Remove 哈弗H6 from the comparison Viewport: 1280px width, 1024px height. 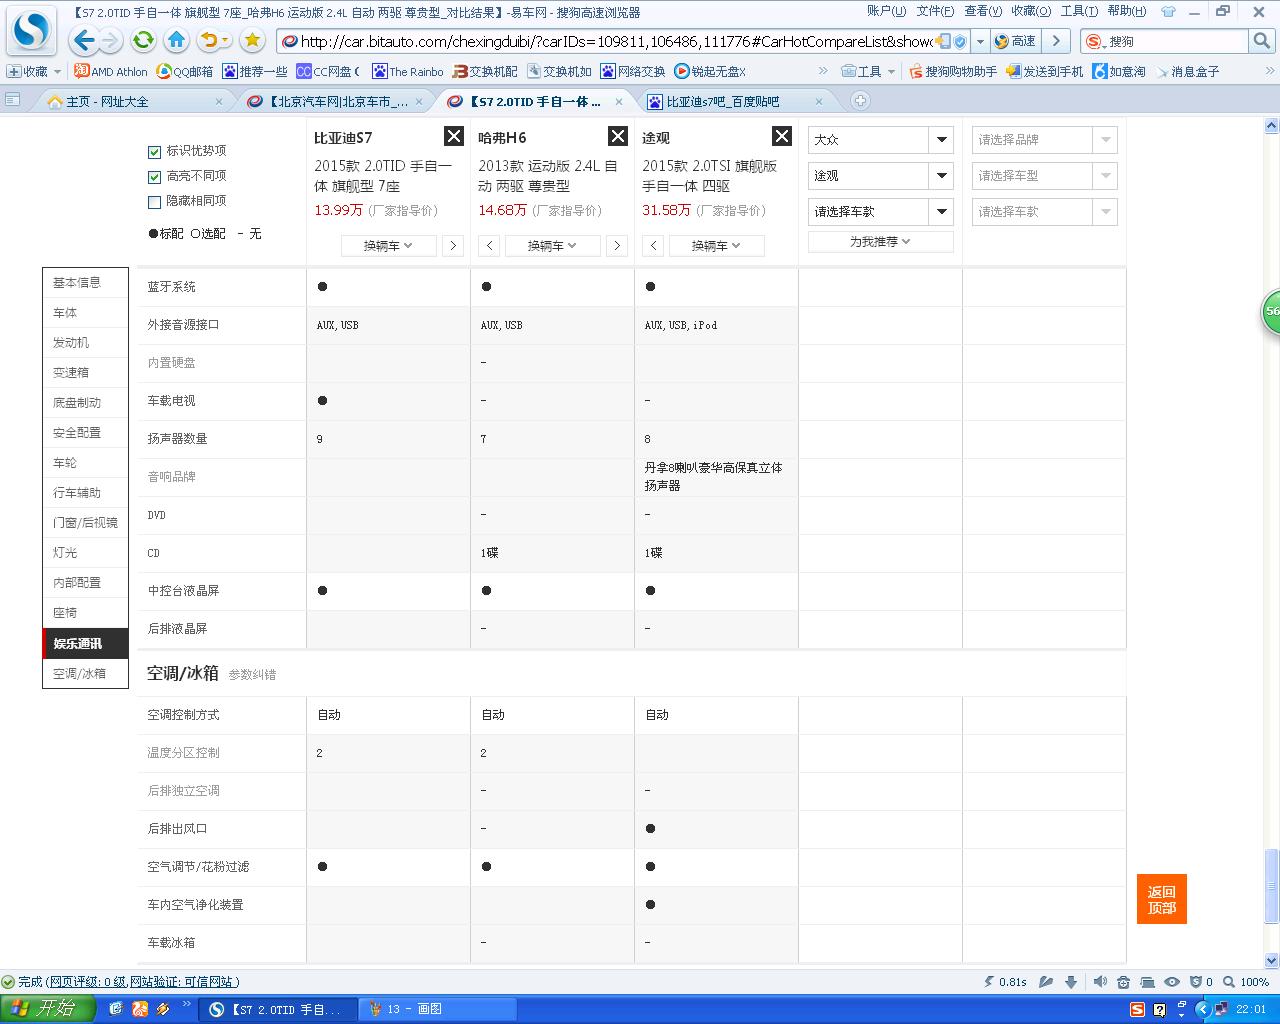[618, 137]
